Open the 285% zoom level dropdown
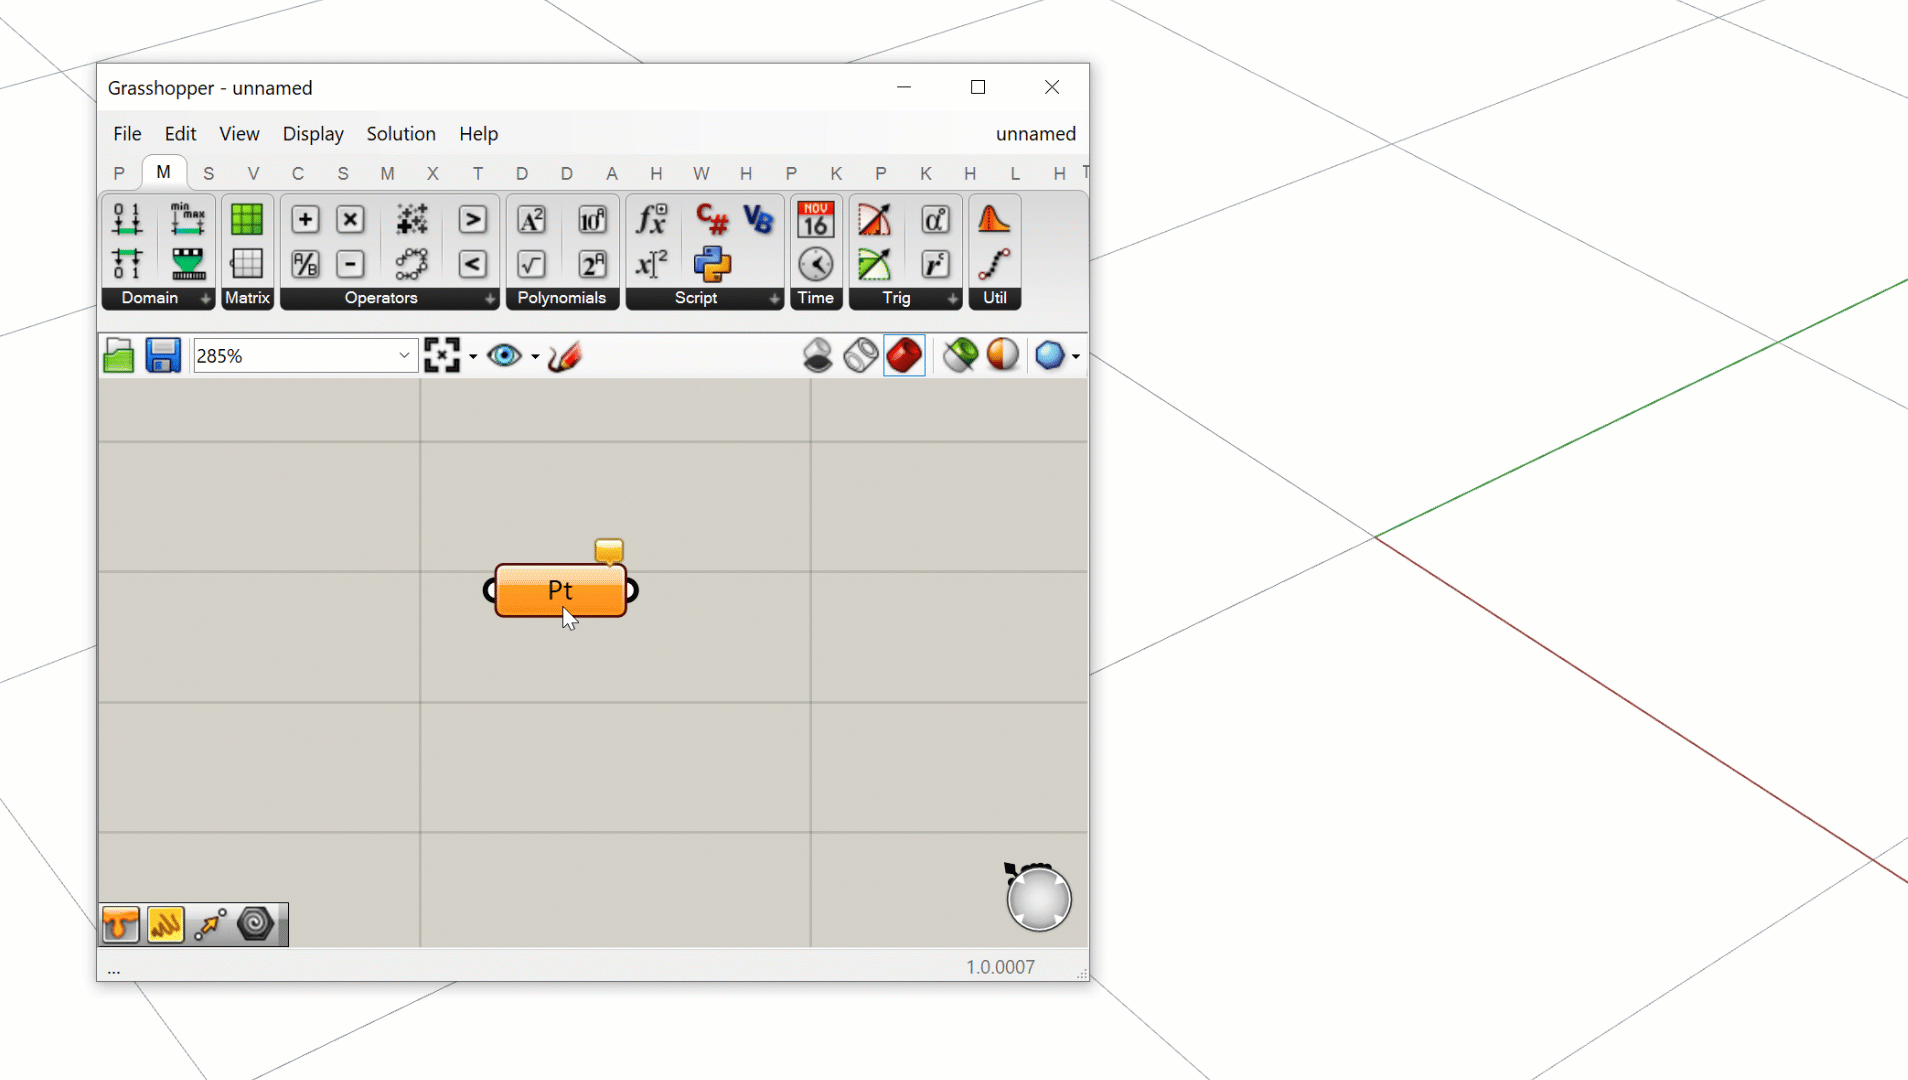This screenshot has width=1908, height=1080. click(x=404, y=356)
